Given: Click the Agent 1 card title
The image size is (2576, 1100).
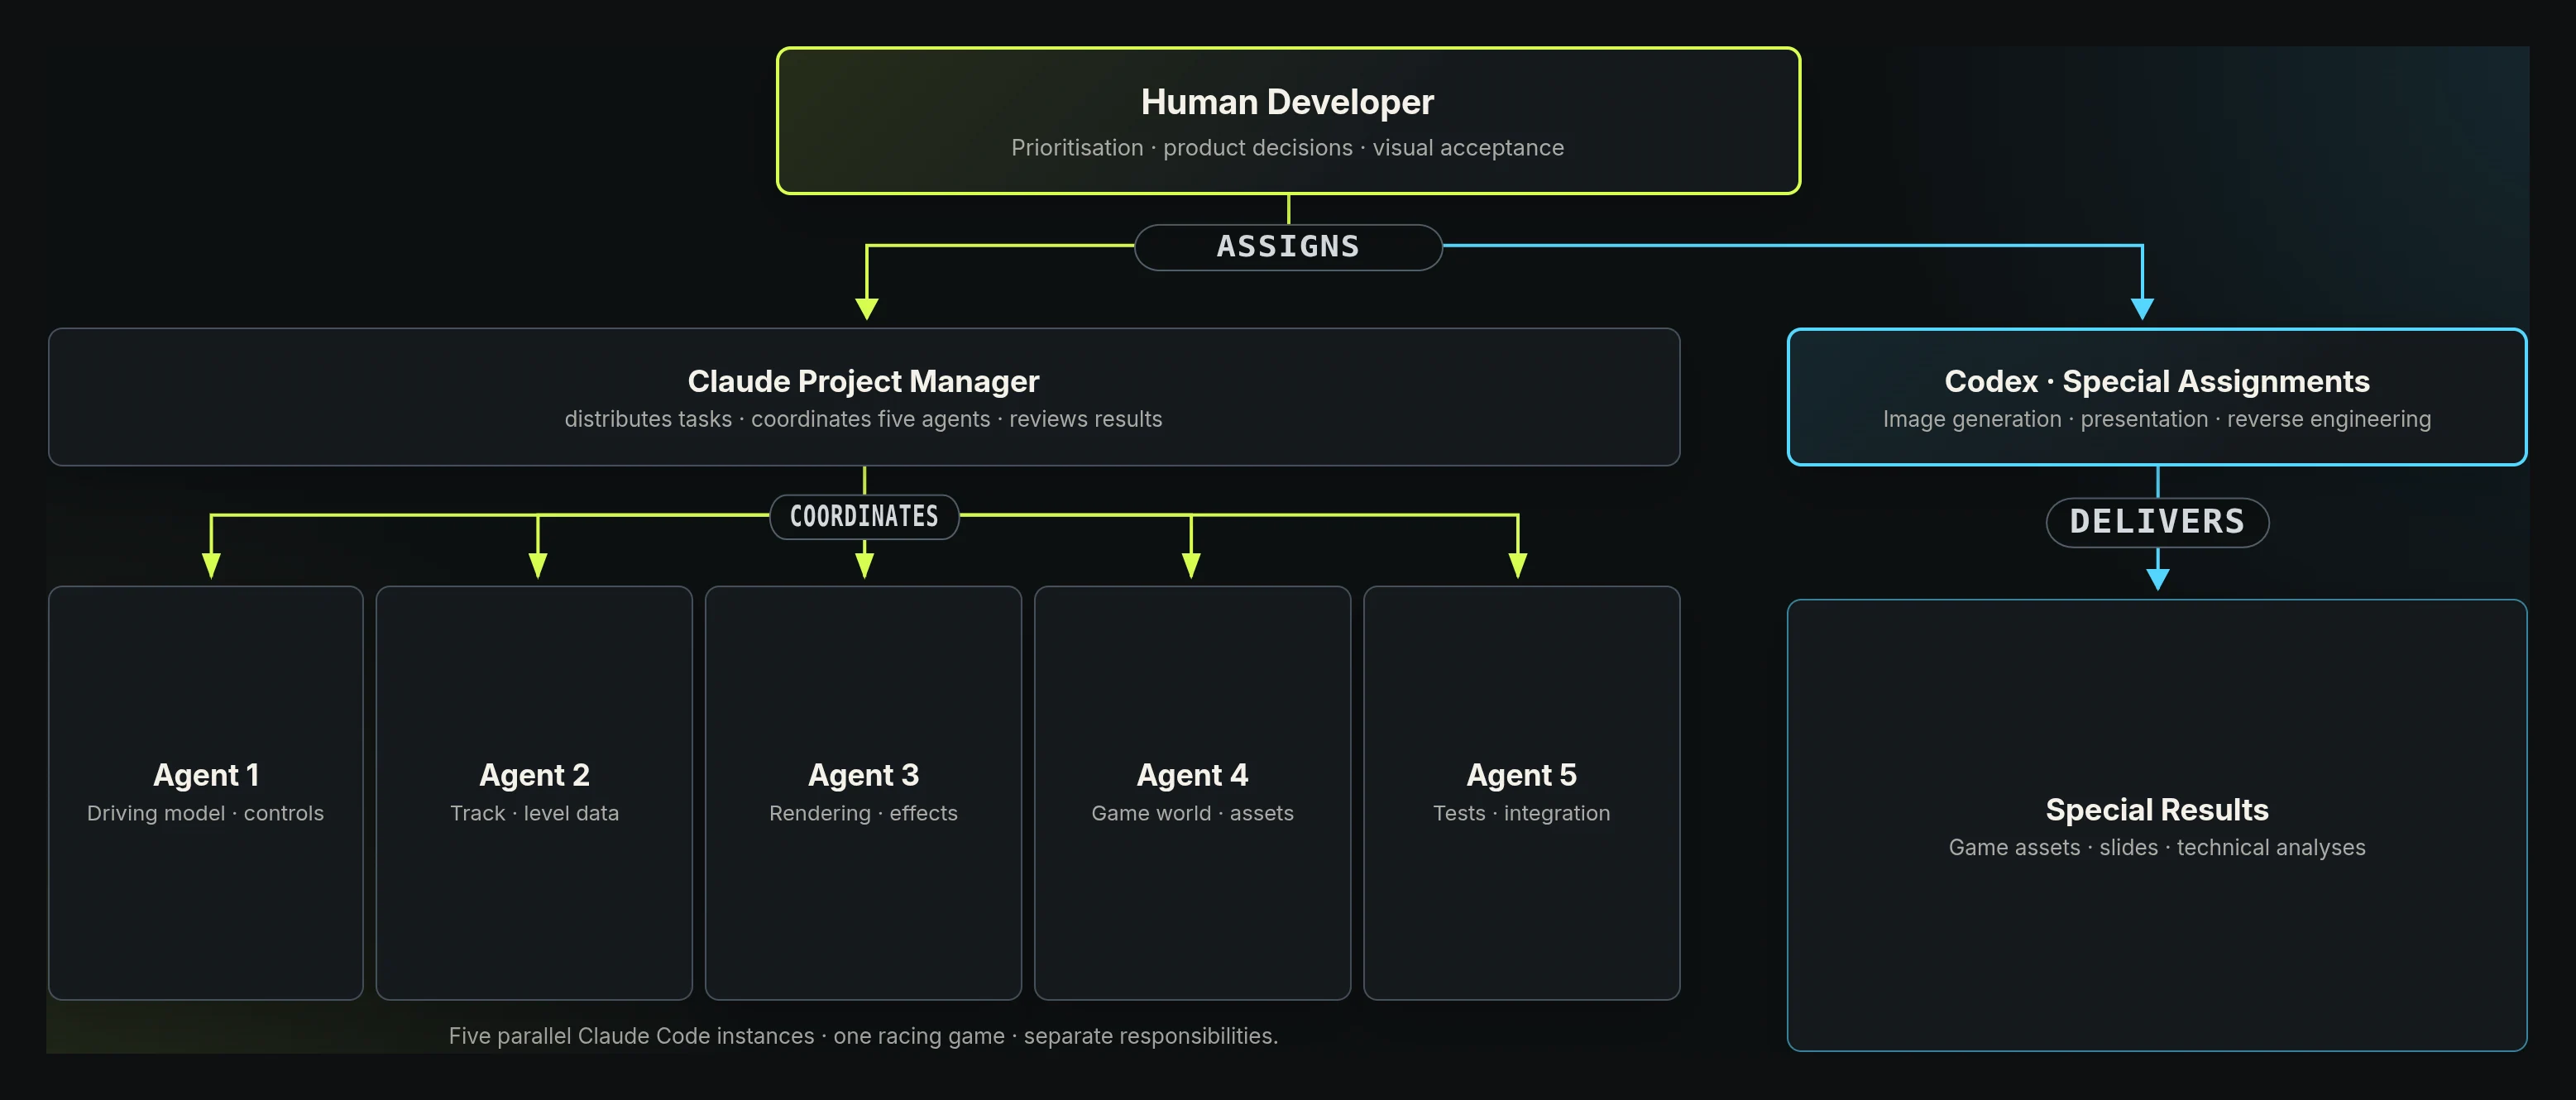Looking at the screenshot, I should coord(206,775).
